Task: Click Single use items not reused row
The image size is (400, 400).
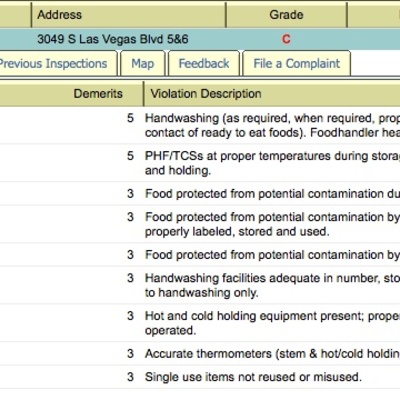Action: (200, 377)
